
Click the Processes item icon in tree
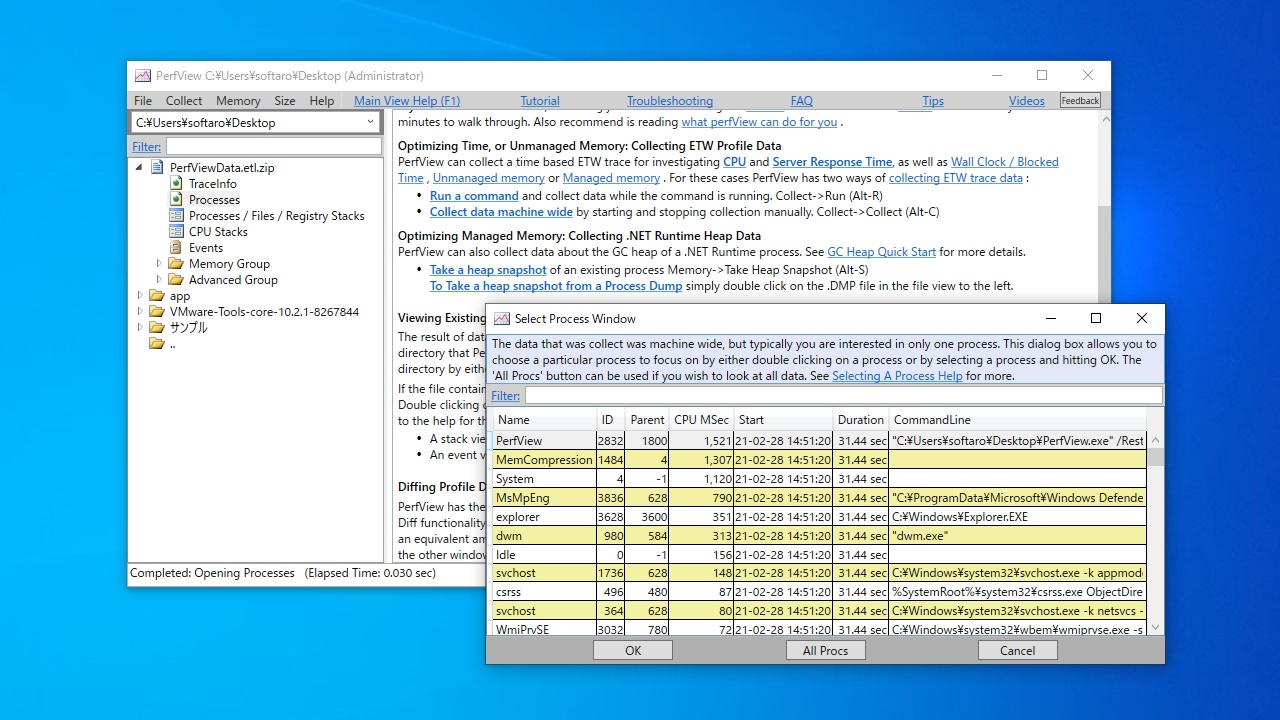[176, 200]
